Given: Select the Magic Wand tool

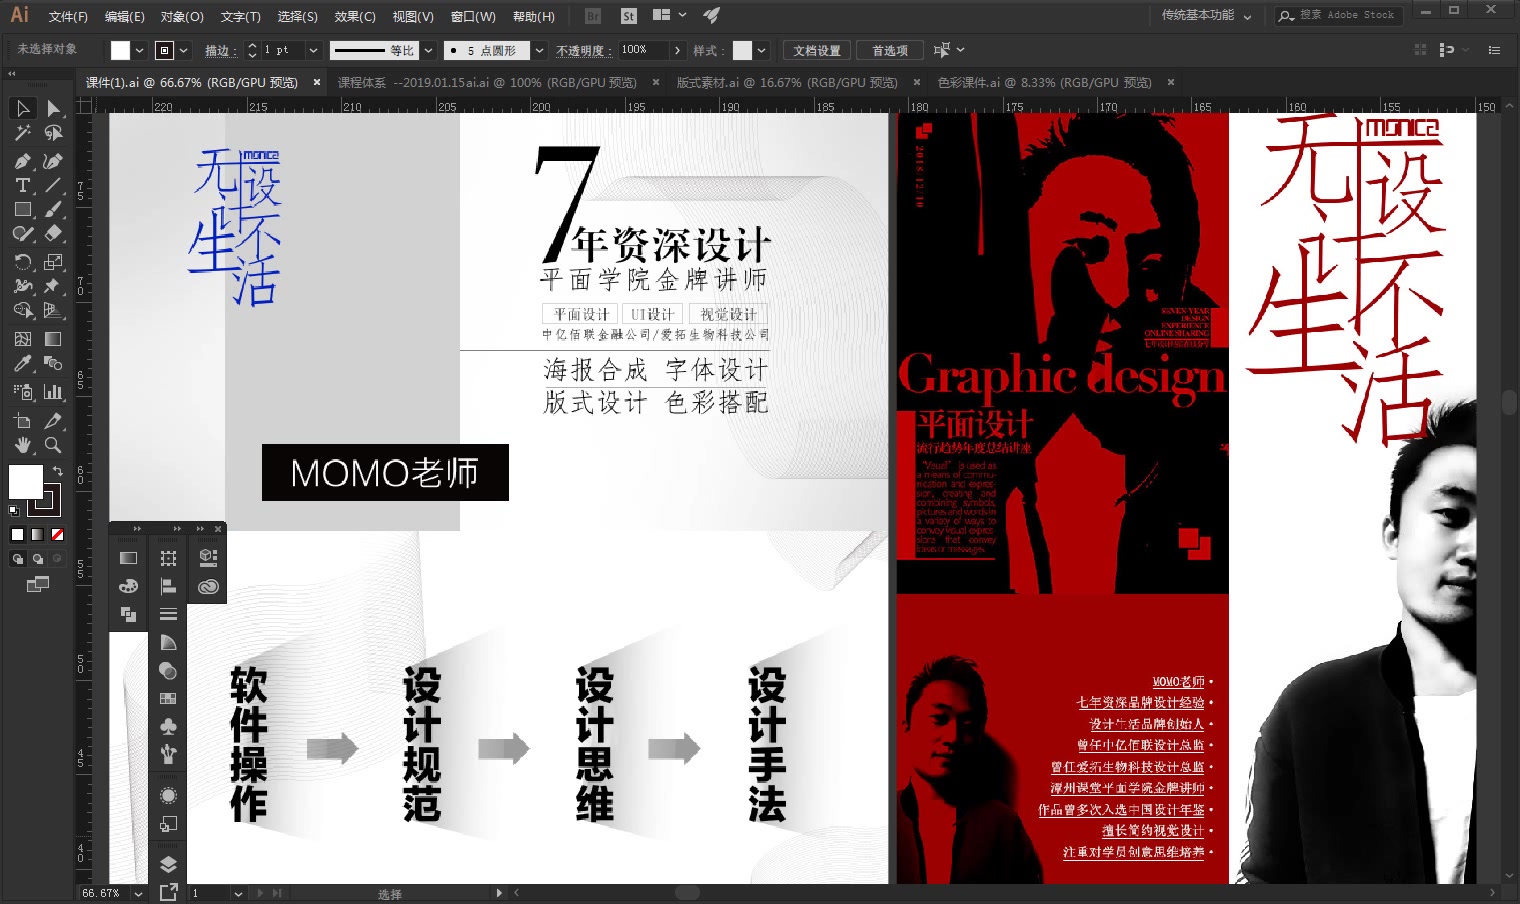Looking at the screenshot, I should pyautogui.click(x=22, y=130).
